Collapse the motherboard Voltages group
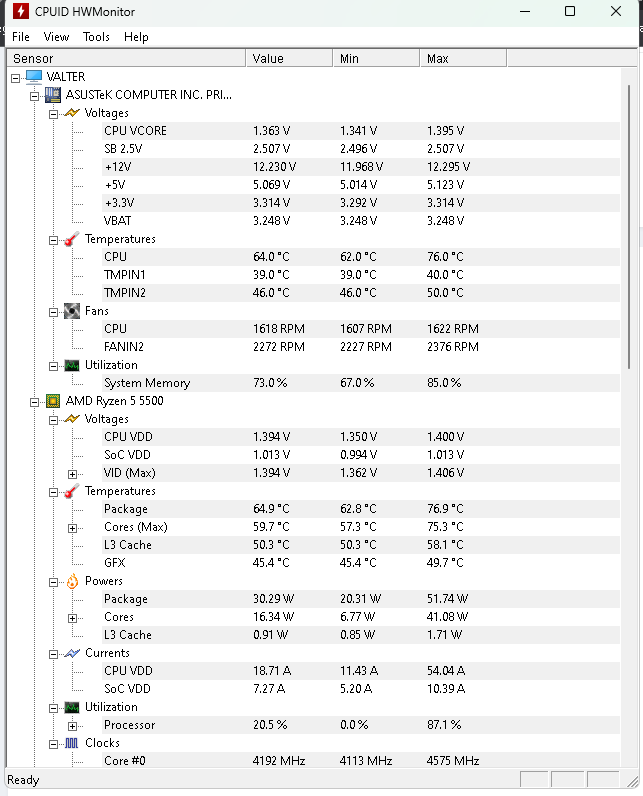This screenshot has height=796, width=643. (53, 114)
